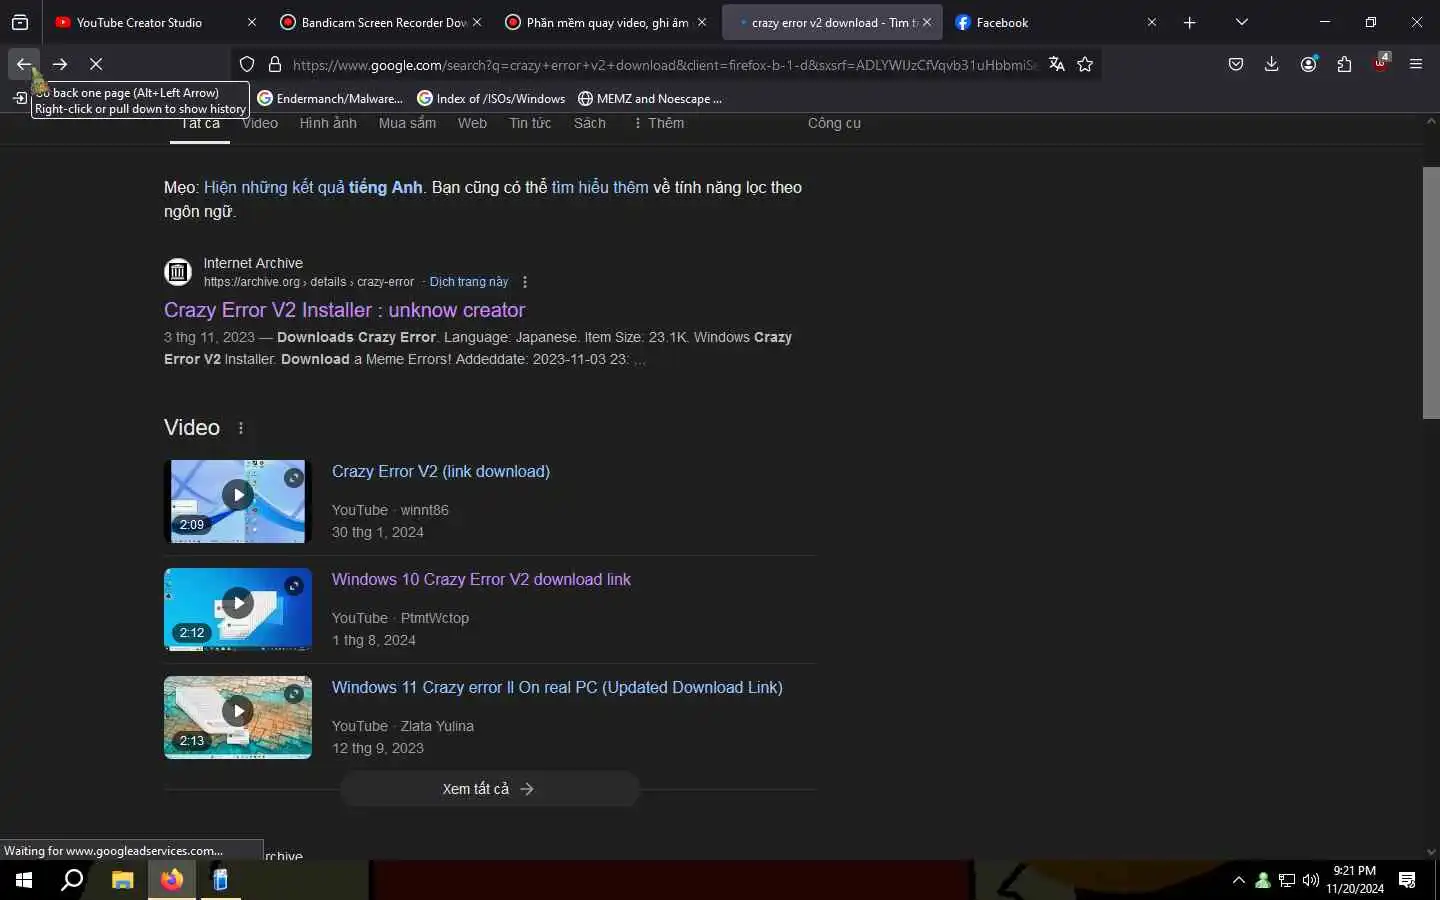Select the Sách search filter
Screen dimensions: 1440x900
pyautogui.click(x=590, y=123)
